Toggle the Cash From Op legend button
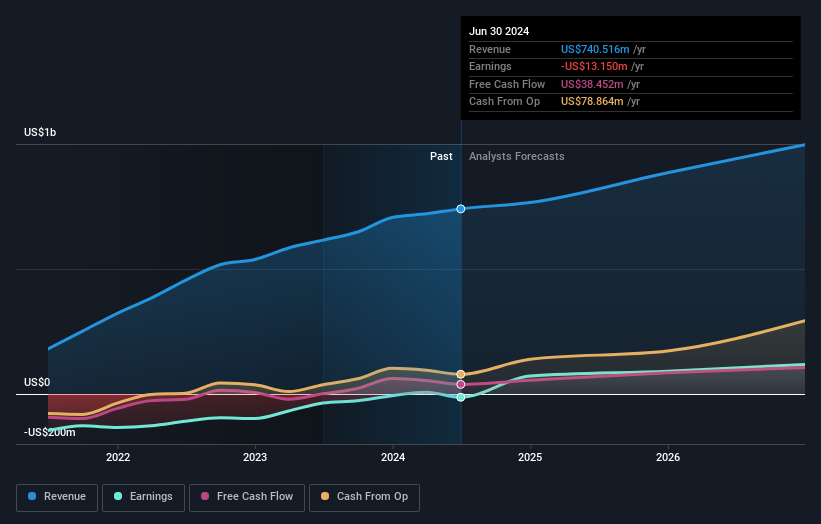 coord(364,497)
